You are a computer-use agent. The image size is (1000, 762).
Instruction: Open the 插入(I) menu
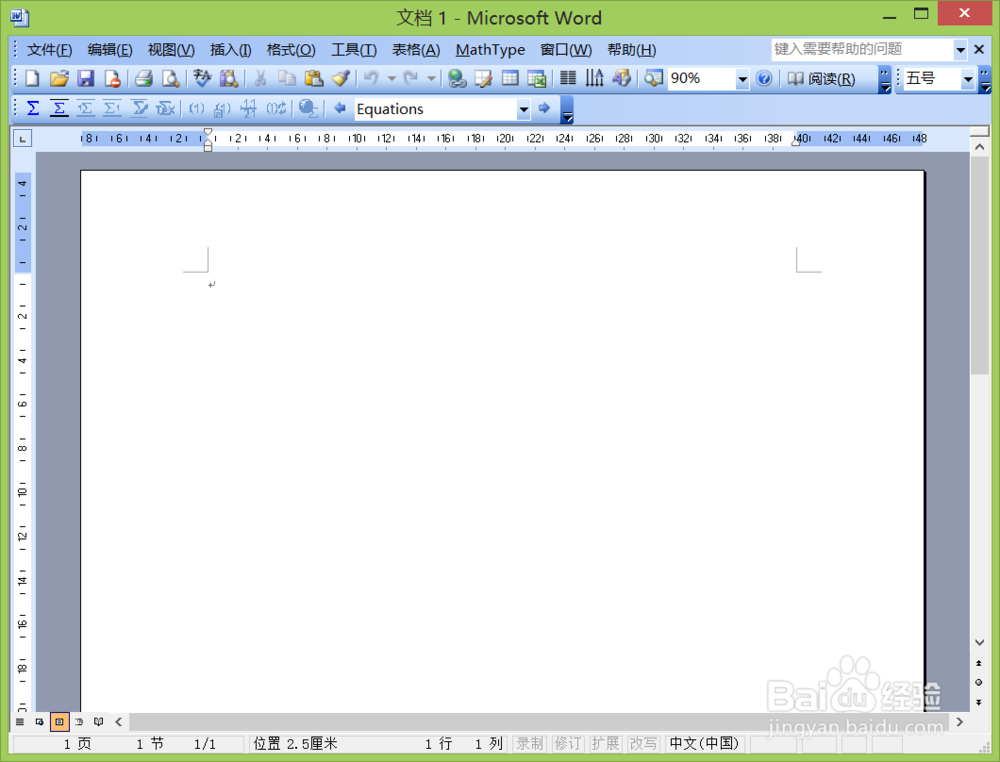click(230, 50)
